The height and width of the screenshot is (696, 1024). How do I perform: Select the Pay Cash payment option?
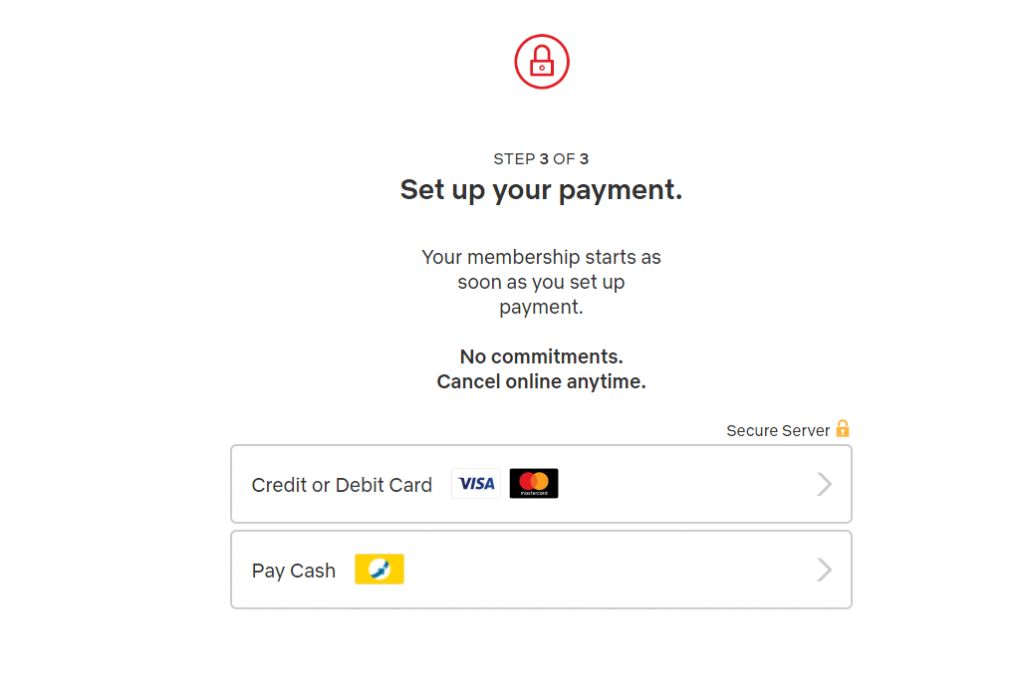click(x=540, y=570)
